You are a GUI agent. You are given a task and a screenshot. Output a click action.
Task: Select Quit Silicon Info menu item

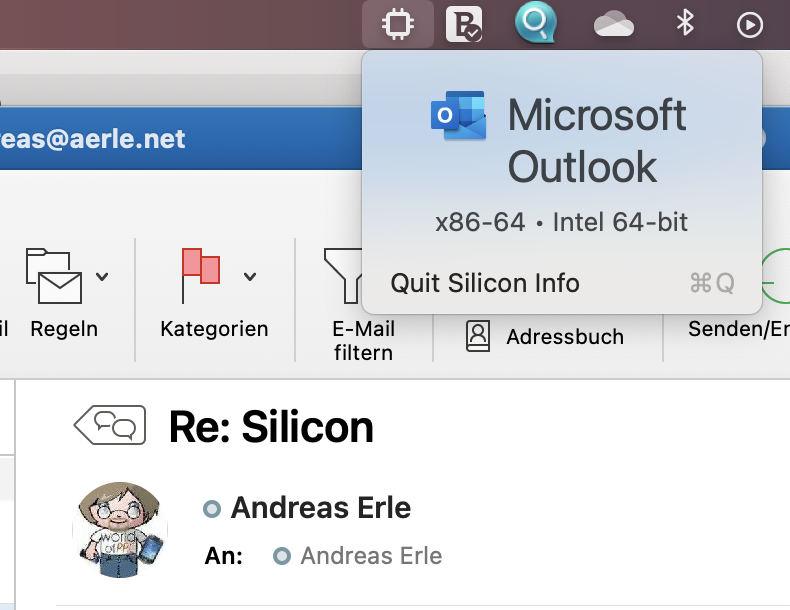point(485,283)
